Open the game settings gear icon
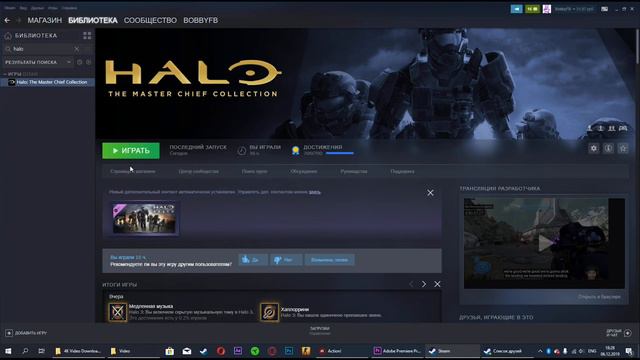Viewport: 640px width, 360px height. (593, 149)
